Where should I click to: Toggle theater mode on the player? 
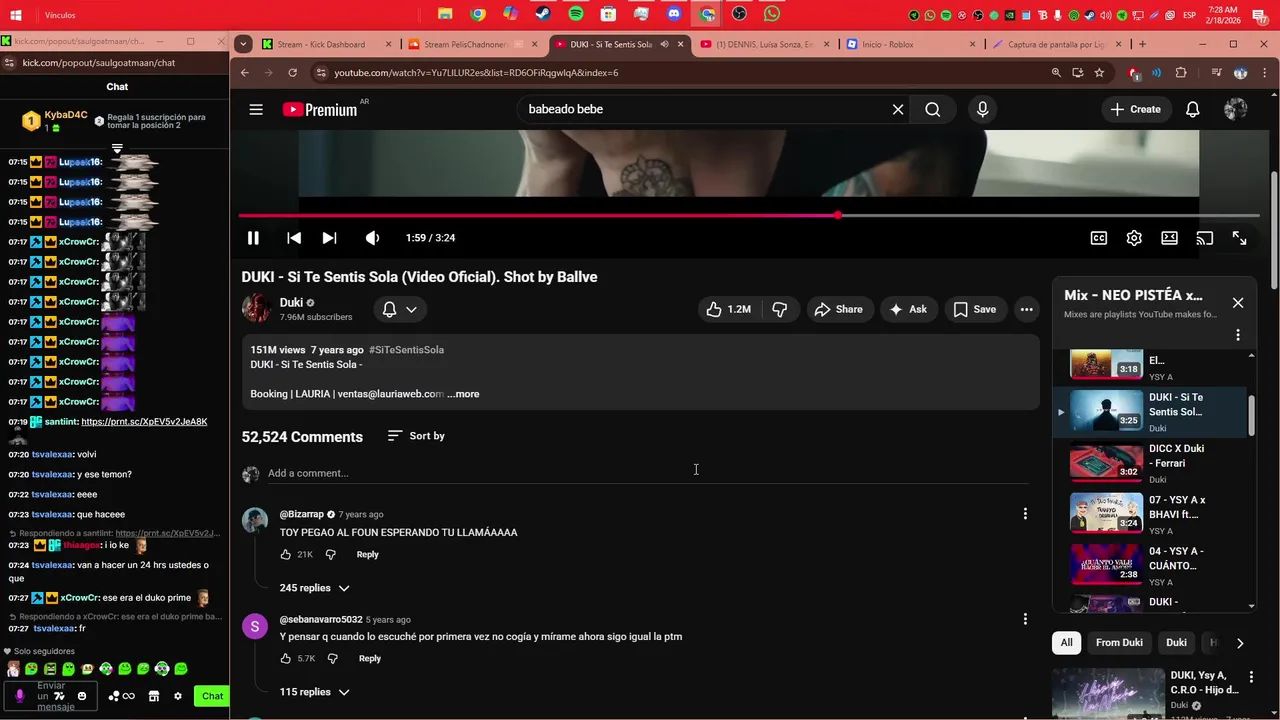pyautogui.click(x=1169, y=238)
